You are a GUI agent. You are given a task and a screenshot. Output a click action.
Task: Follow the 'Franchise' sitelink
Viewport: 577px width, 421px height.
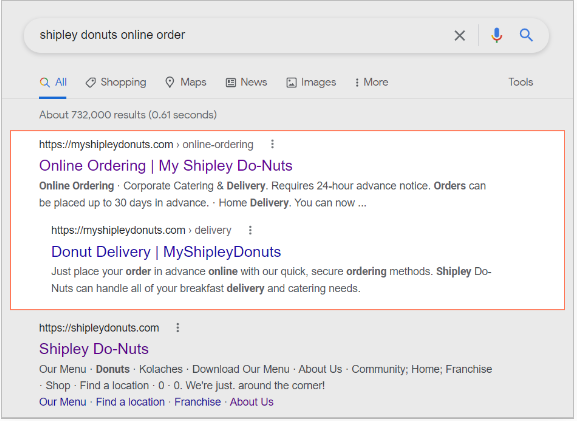(198, 402)
